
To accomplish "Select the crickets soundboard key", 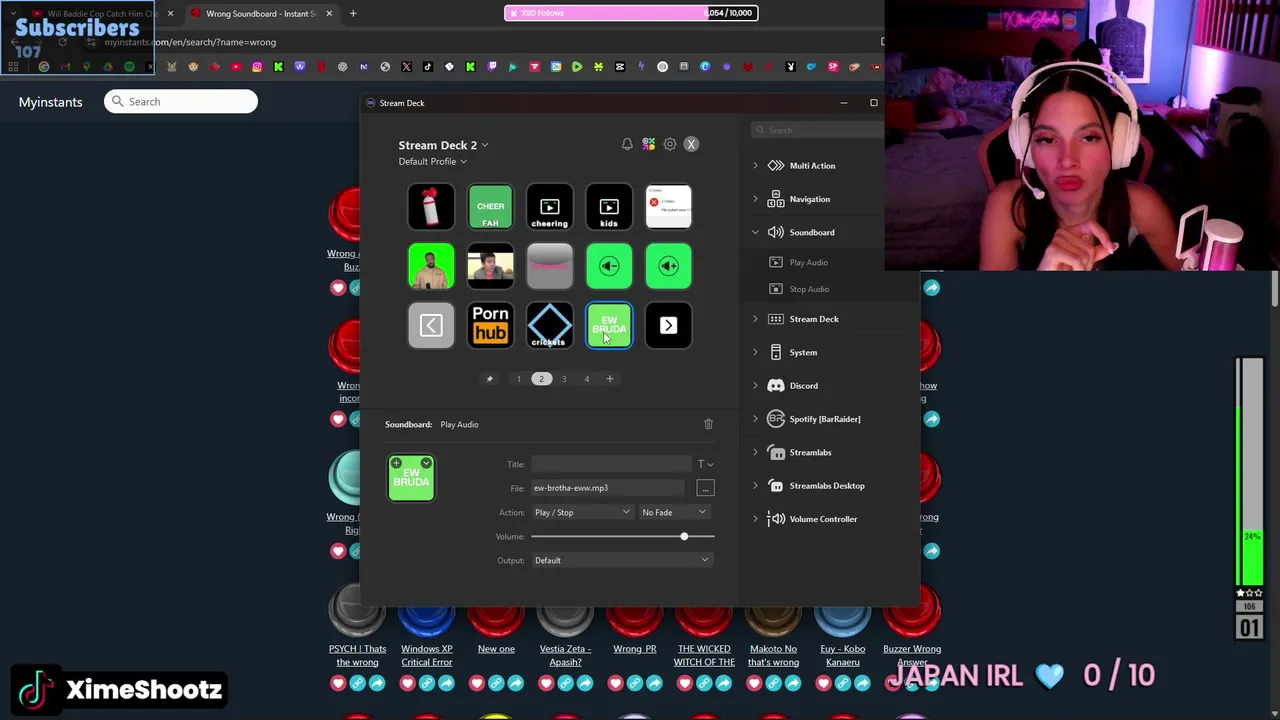I will 550,325.
